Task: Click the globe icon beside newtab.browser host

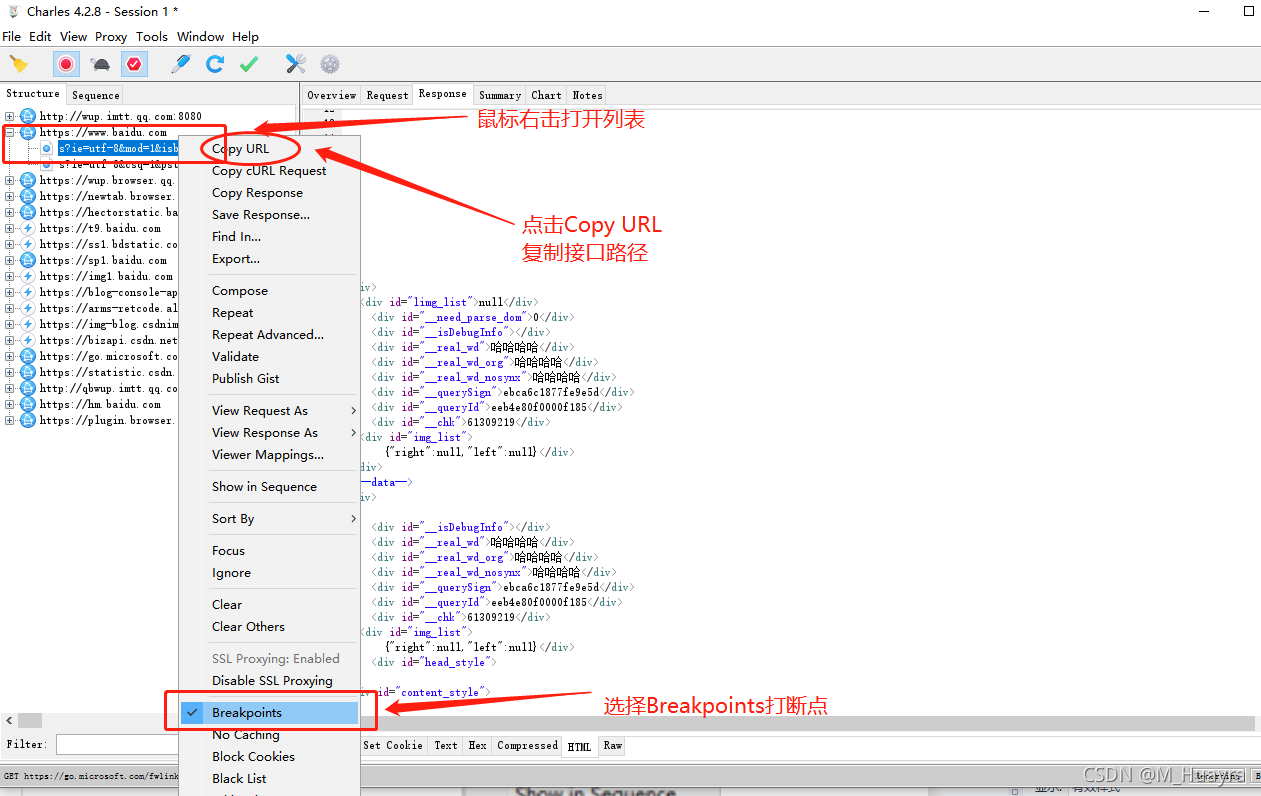Action: pyautogui.click(x=28, y=196)
